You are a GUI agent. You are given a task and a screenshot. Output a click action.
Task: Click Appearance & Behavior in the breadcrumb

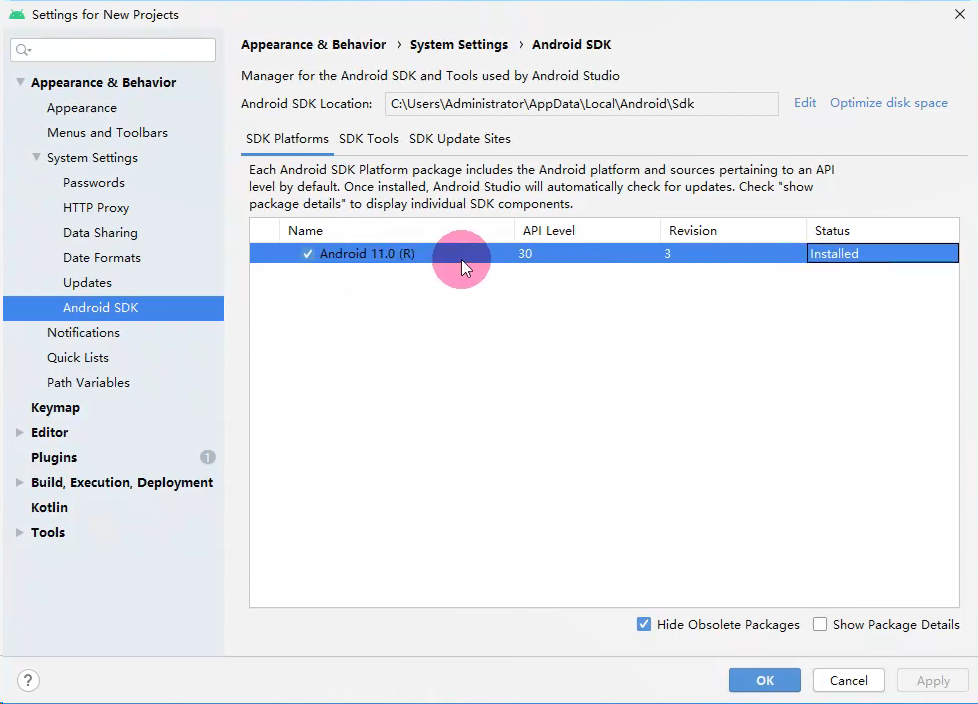click(x=314, y=45)
